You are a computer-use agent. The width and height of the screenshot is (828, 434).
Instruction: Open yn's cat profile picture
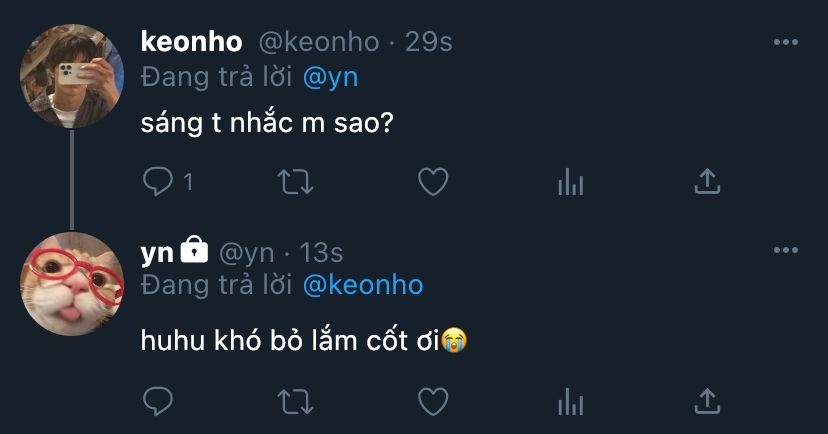(71, 284)
